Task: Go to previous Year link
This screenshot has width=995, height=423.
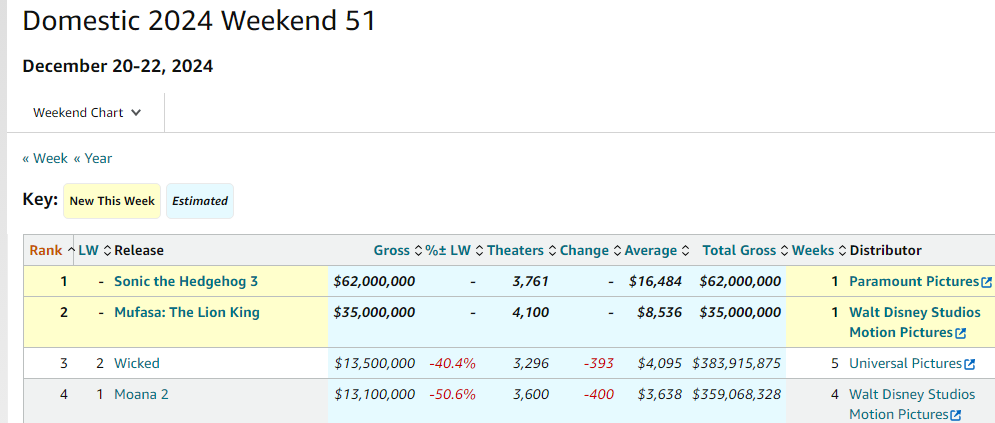Action: [x=93, y=159]
